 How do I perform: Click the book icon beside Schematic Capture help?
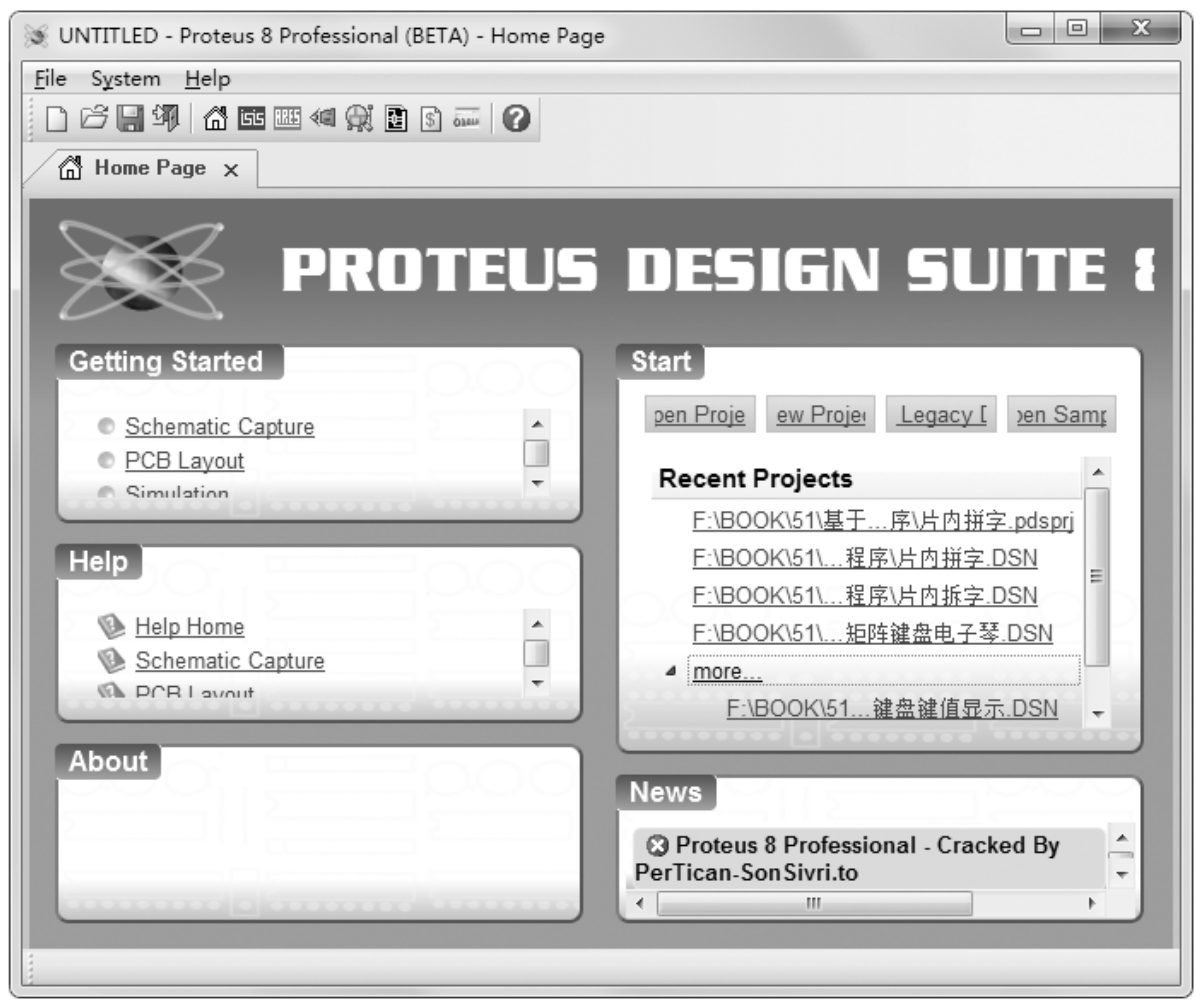tap(110, 661)
